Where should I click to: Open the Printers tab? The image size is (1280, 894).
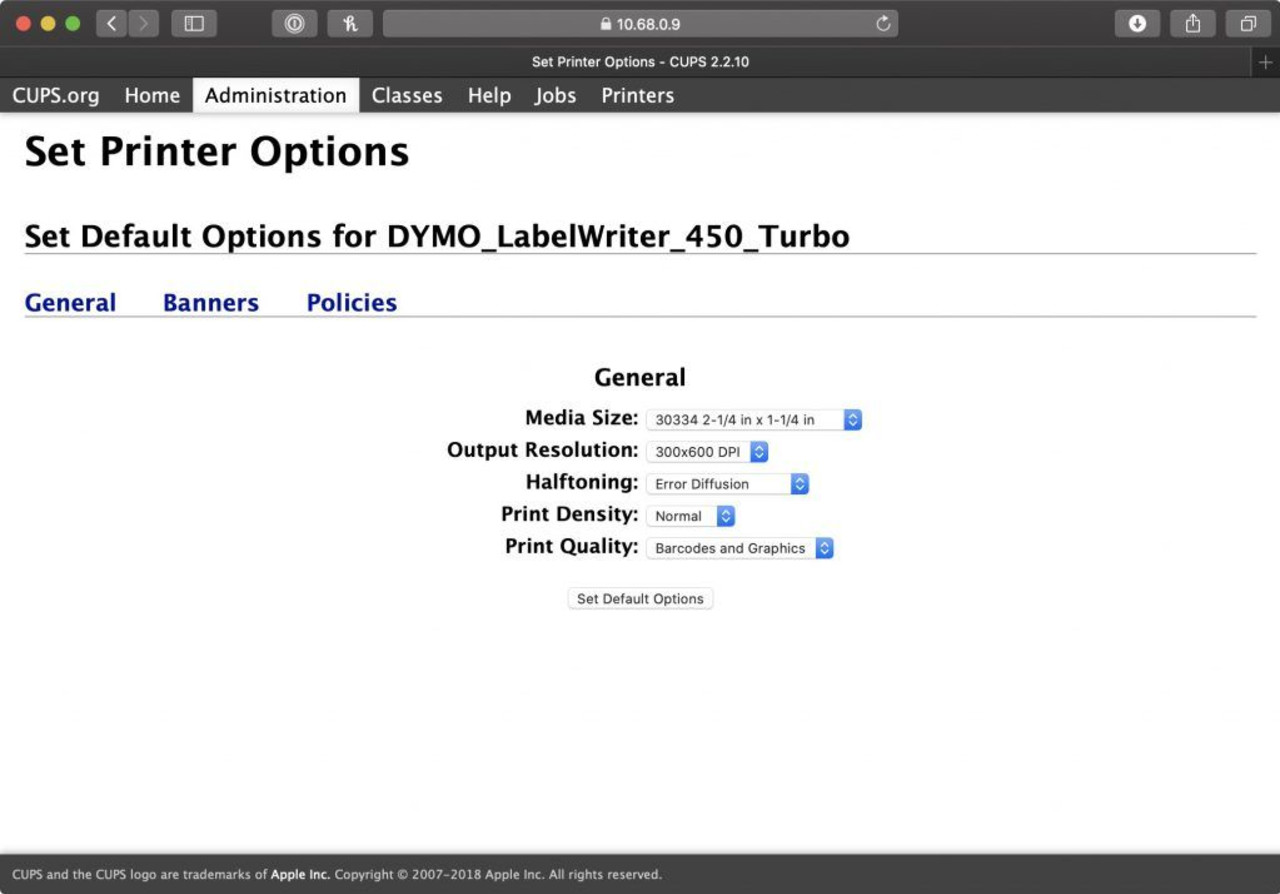point(638,95)
